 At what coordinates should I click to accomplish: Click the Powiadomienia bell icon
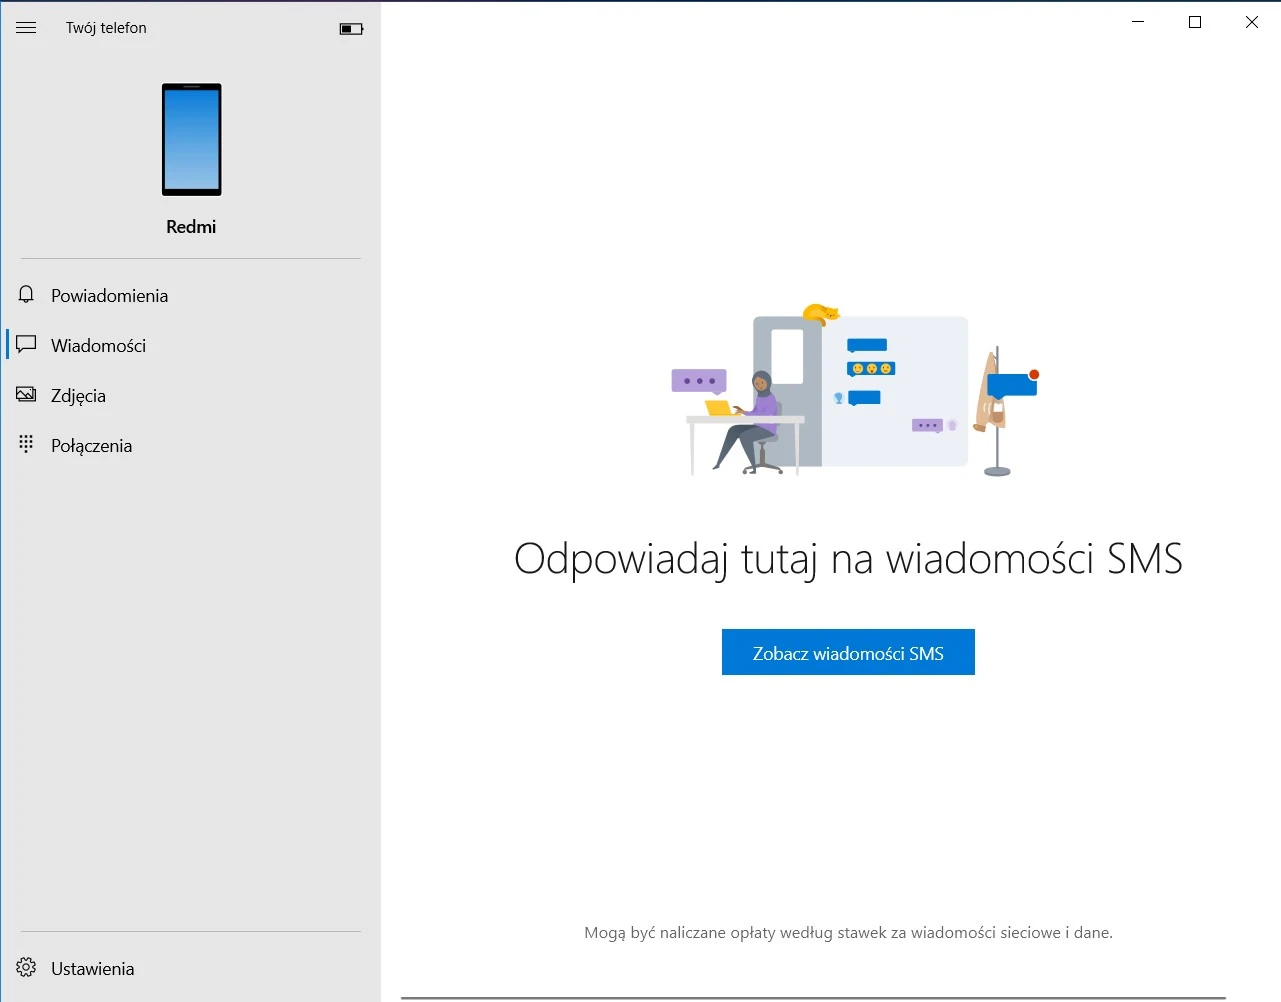(x=26, y=295)
